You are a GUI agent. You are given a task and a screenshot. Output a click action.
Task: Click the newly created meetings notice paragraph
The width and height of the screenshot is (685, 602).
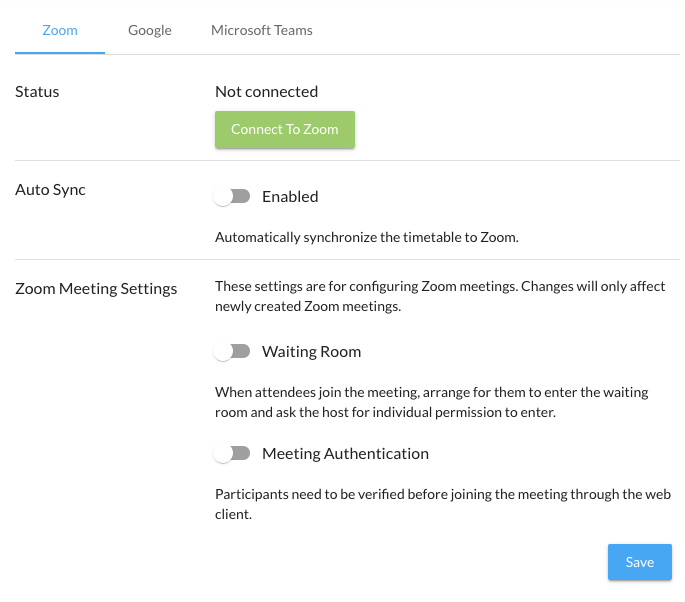[x=439, y=297]
